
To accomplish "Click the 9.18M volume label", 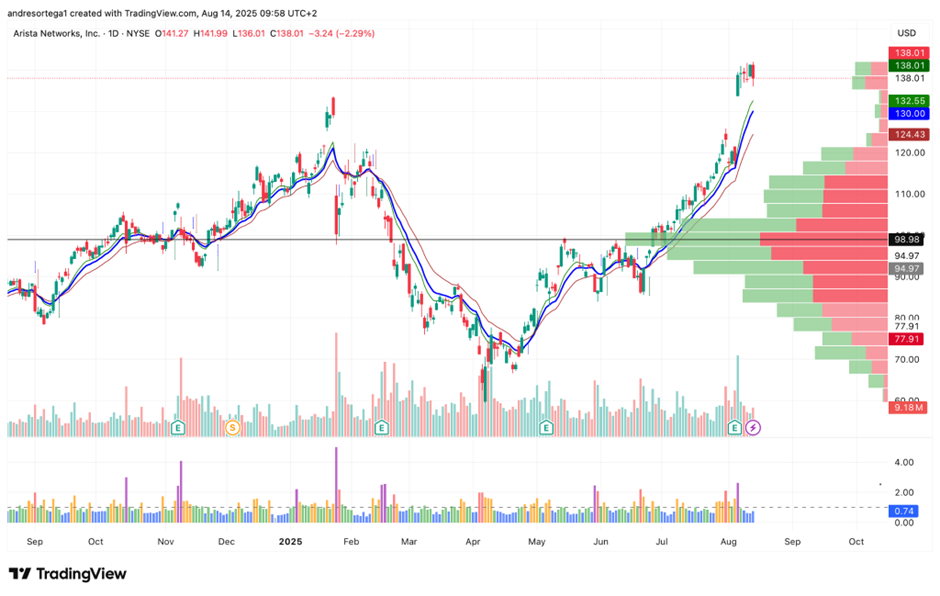I will [908, 407].
